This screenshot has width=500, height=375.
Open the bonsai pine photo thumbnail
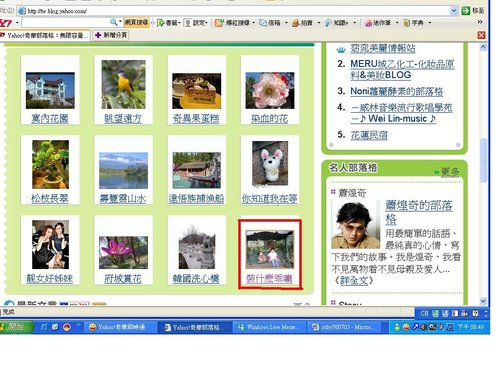tap(50, 164)
